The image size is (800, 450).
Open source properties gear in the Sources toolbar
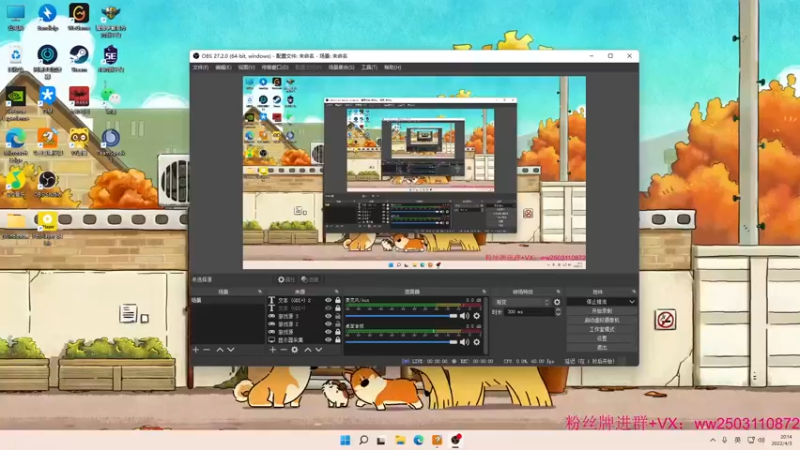(295, 350)
